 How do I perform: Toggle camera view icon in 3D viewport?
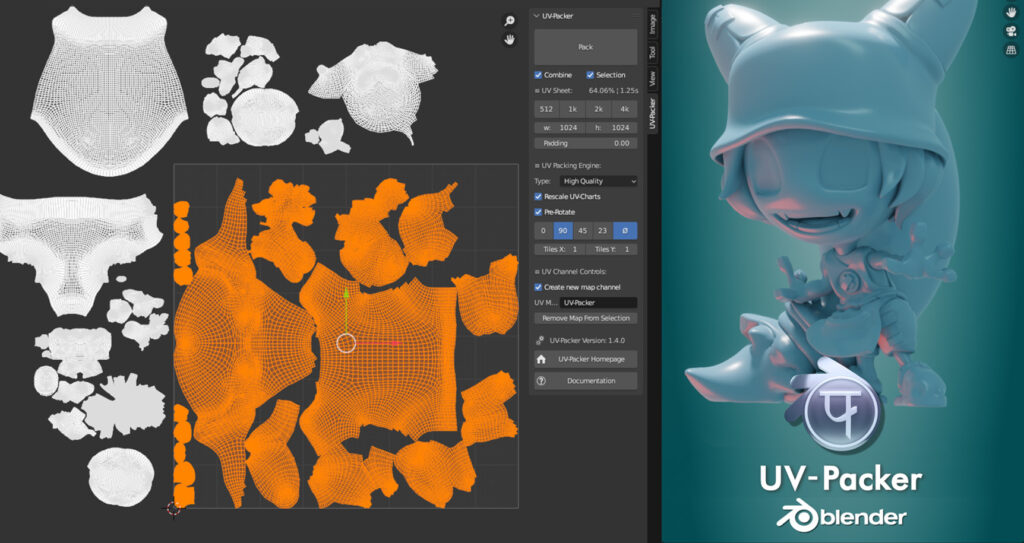(x=1011, y=31)
